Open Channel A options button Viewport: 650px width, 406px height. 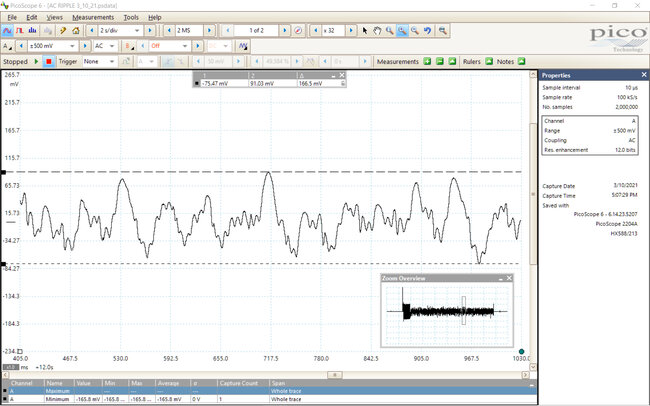(8, 46)
